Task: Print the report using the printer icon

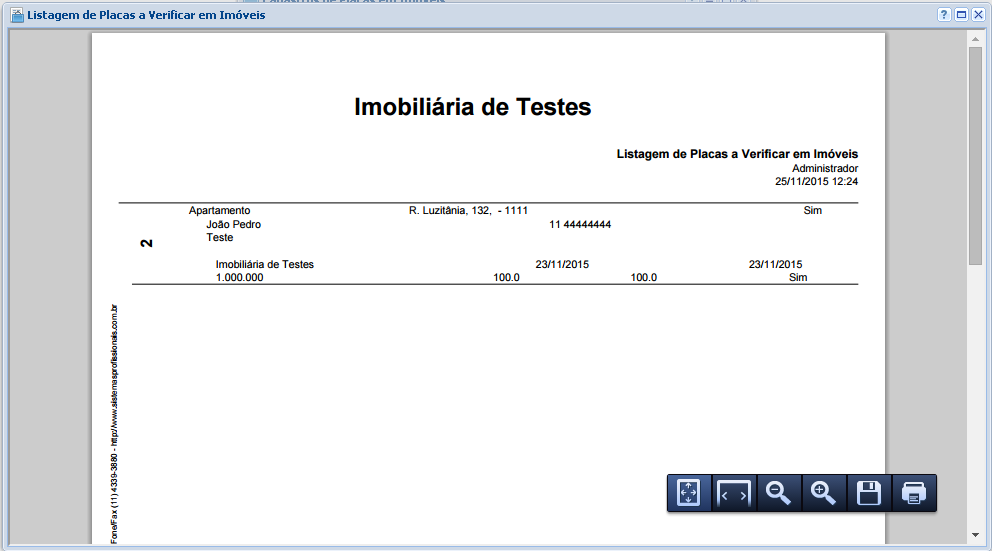Action: click(x=914, y=493)
